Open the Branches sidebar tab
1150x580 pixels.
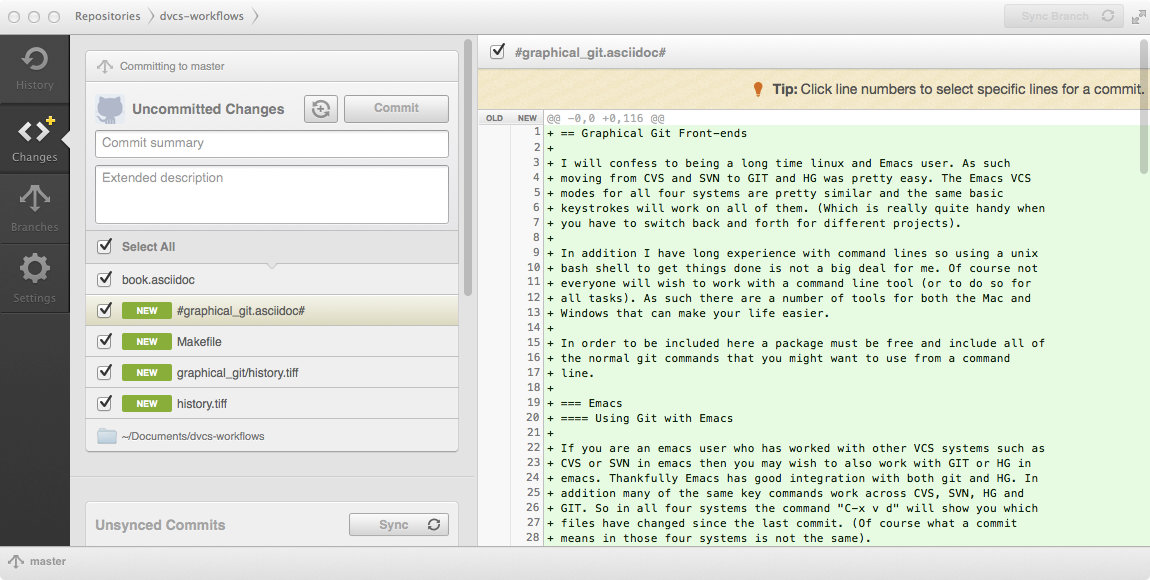34,209
